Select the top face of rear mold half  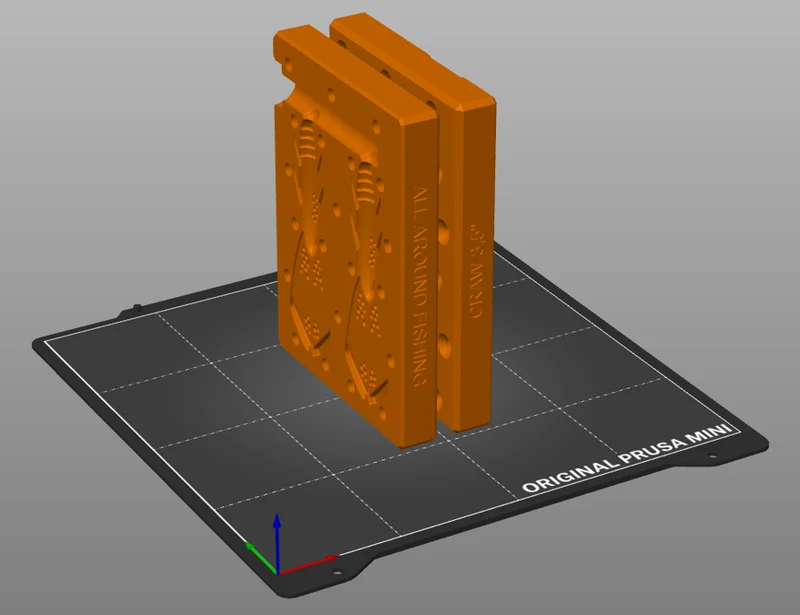click(413, 61)
